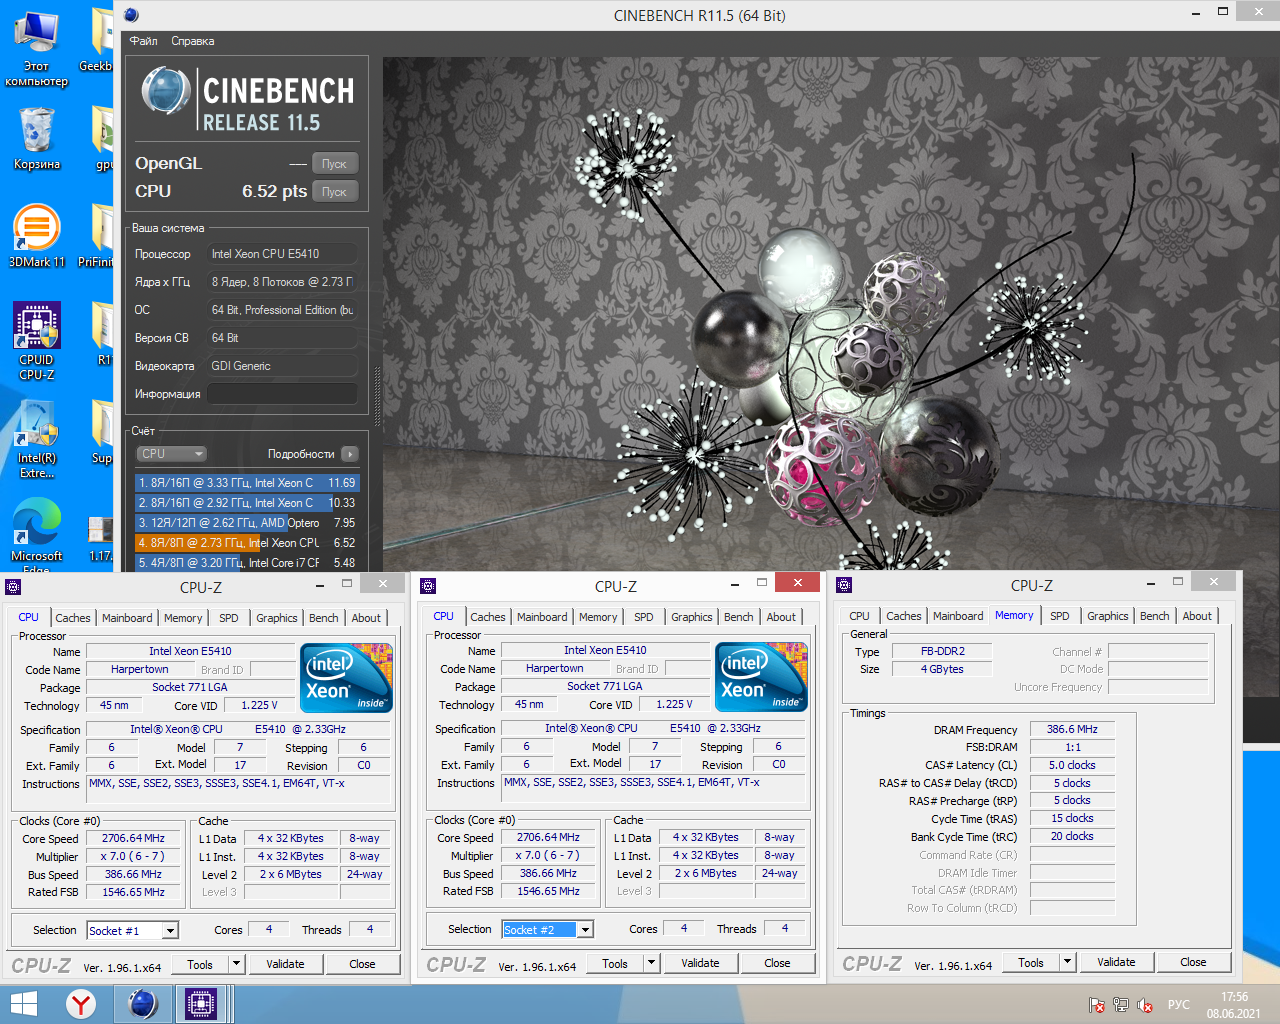The image size is (1280, 1024).
Task: Click the Intel Xeon logo in left CPU-Z window
Action: [x=347, y=677]
